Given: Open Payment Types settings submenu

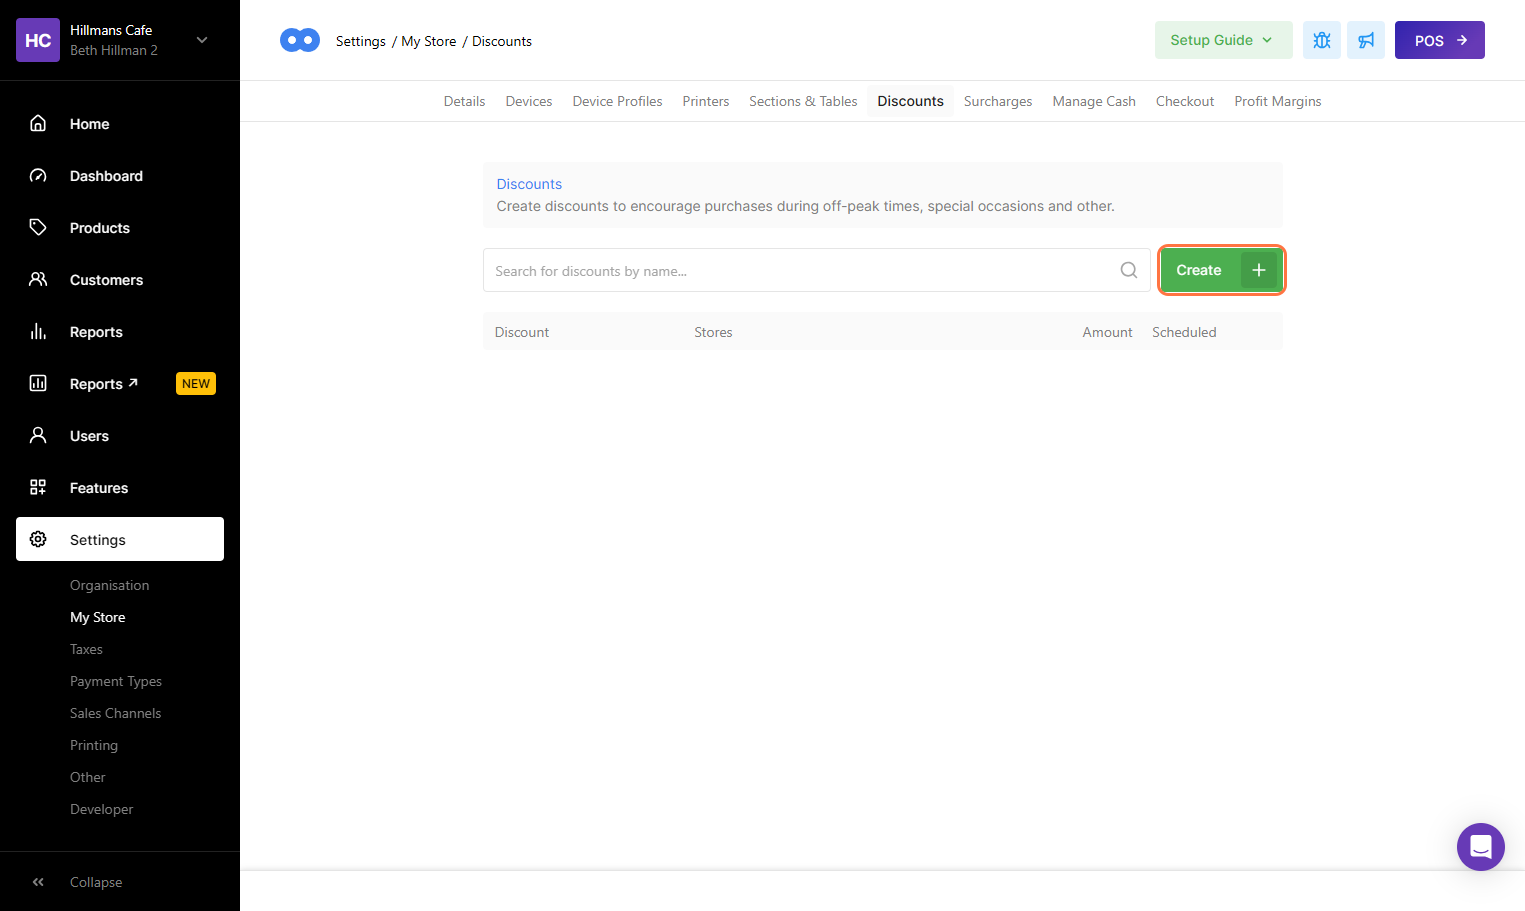Looking at the screenshot, I should pyautogui.click(x=115, y=681).
